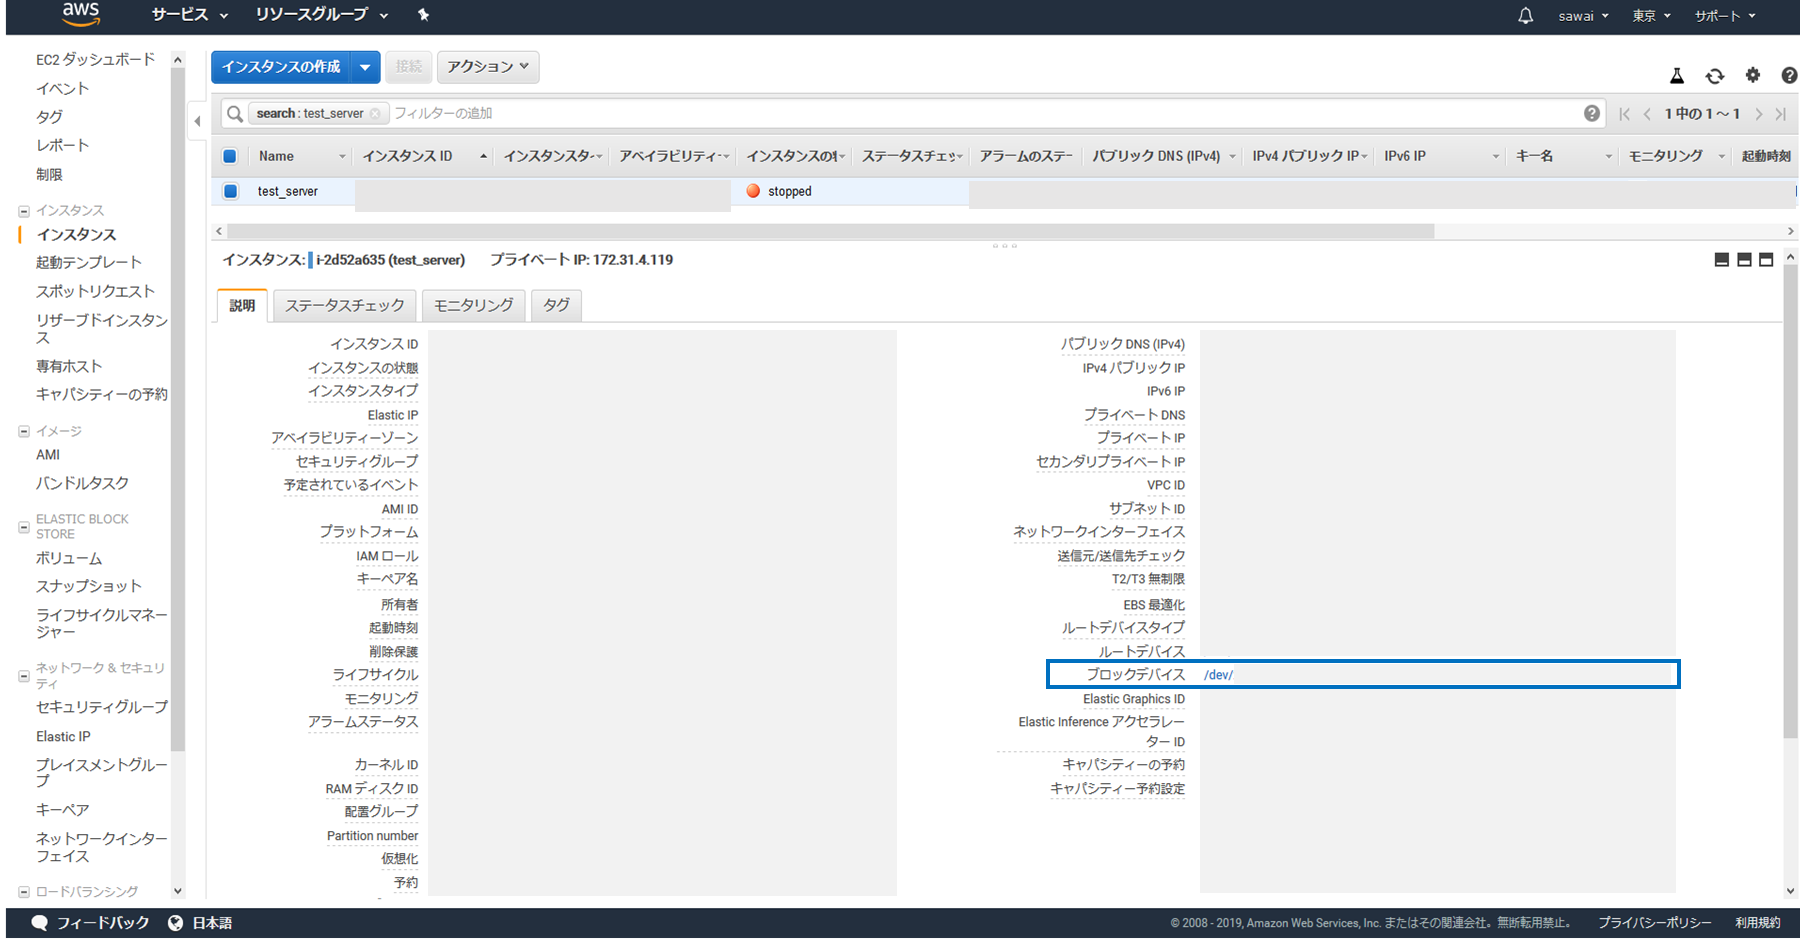Open 起動テンプレート in the sidebar
The height and width of the screenshot is (939, 1800).
coord(89,263)
